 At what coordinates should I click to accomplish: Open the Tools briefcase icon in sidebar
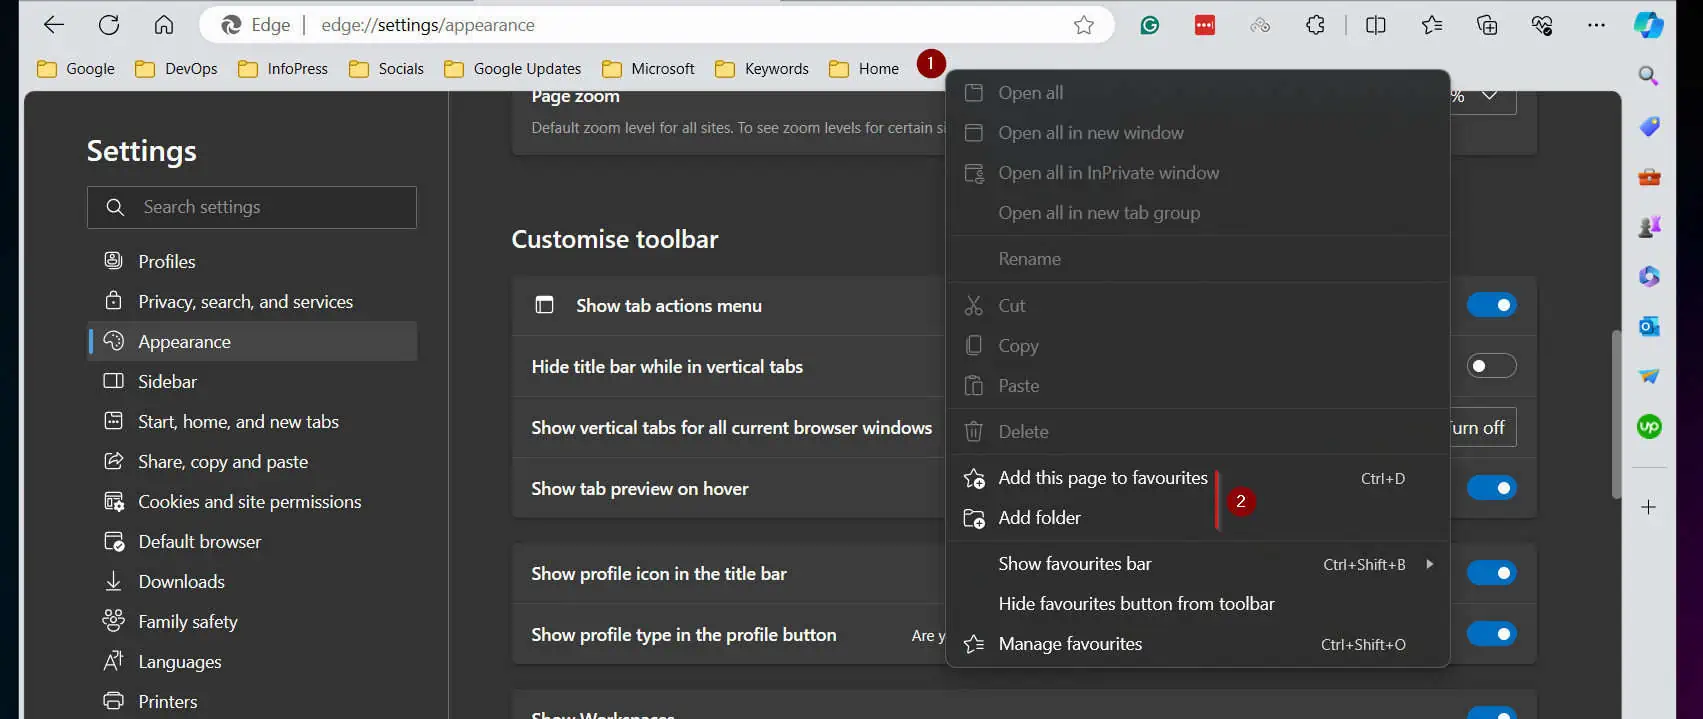click(1649, 177)
